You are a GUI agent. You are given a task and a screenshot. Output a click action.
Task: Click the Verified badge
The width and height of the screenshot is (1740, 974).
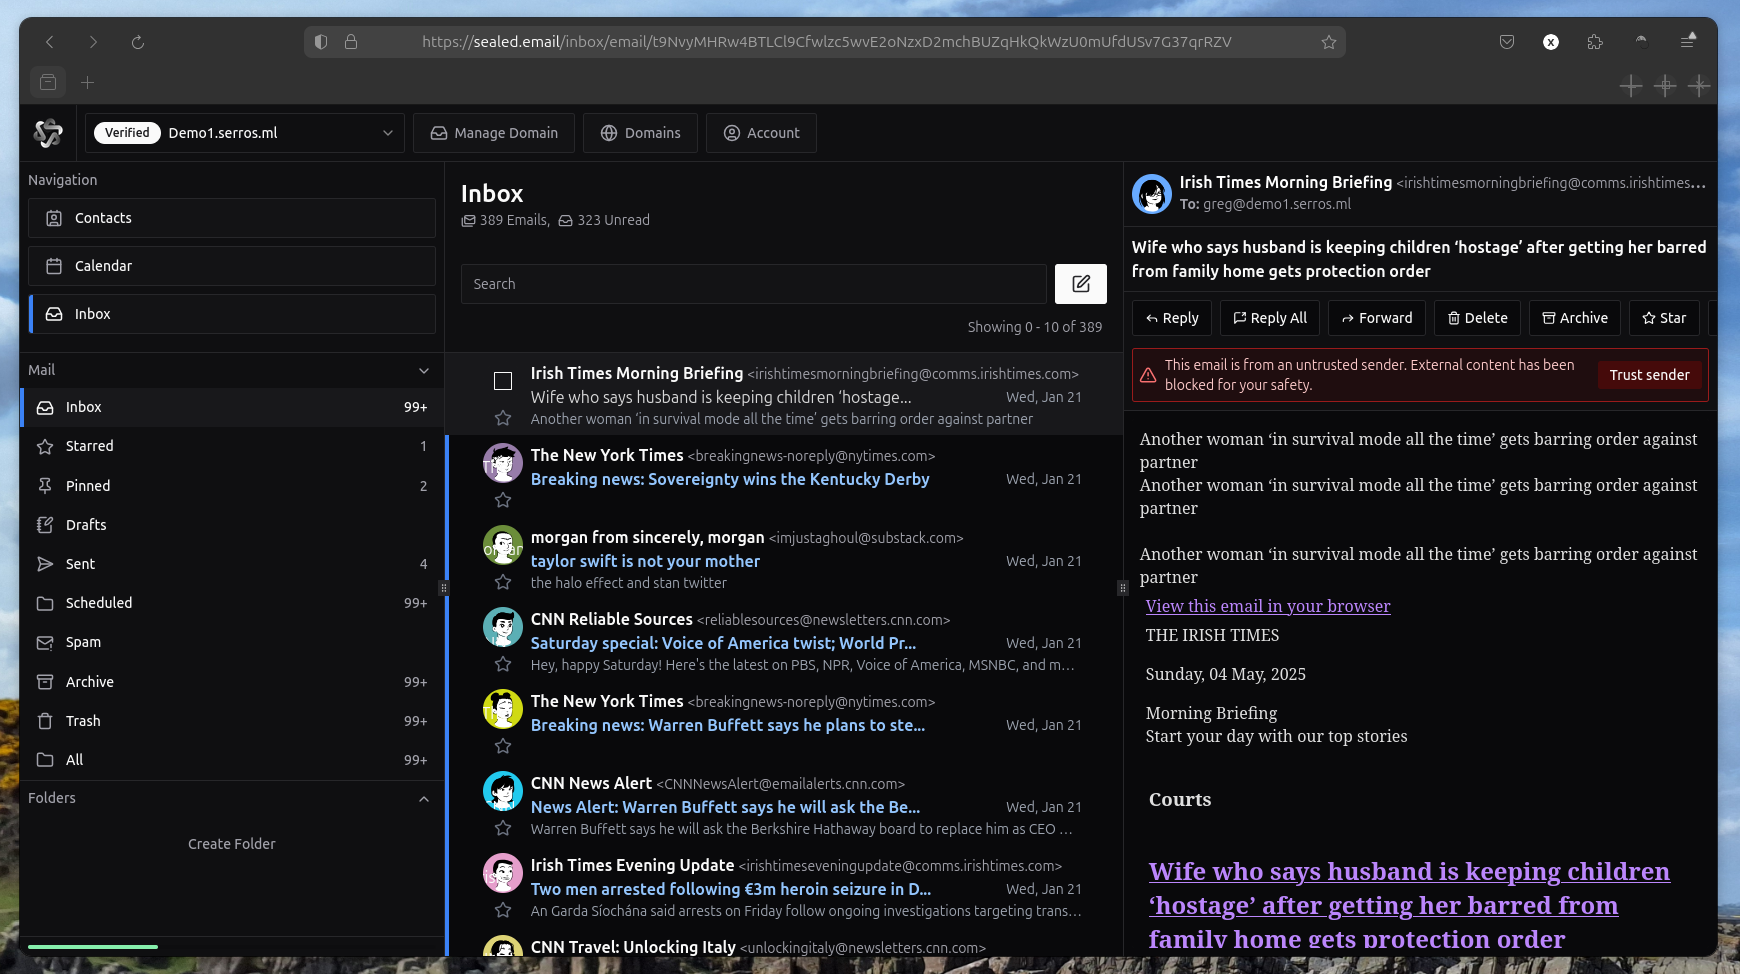(127, 133)
